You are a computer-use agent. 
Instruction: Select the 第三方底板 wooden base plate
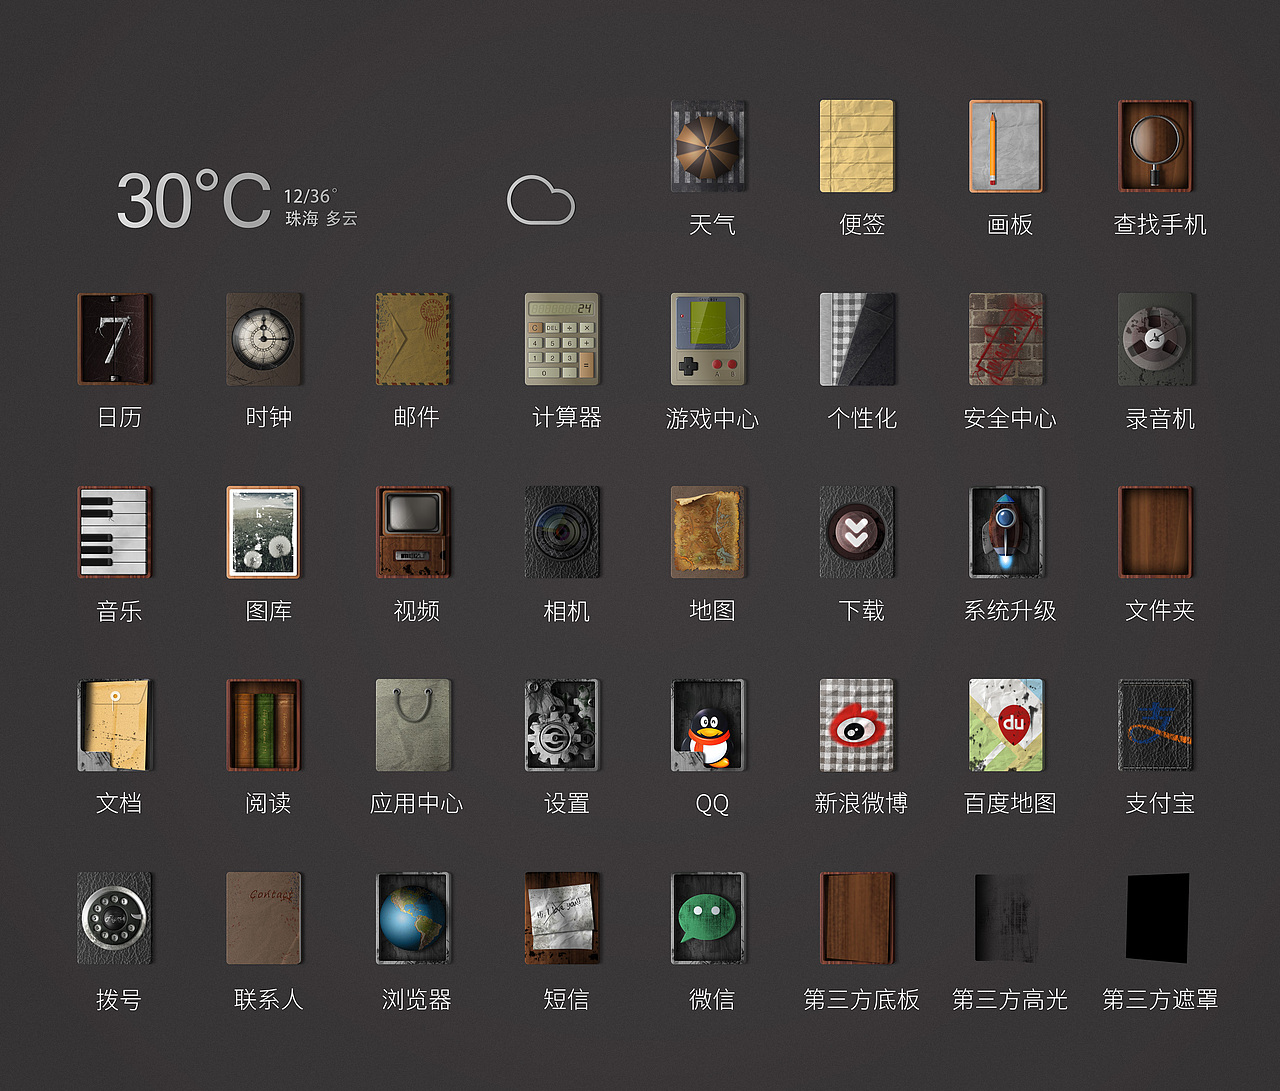857,918
